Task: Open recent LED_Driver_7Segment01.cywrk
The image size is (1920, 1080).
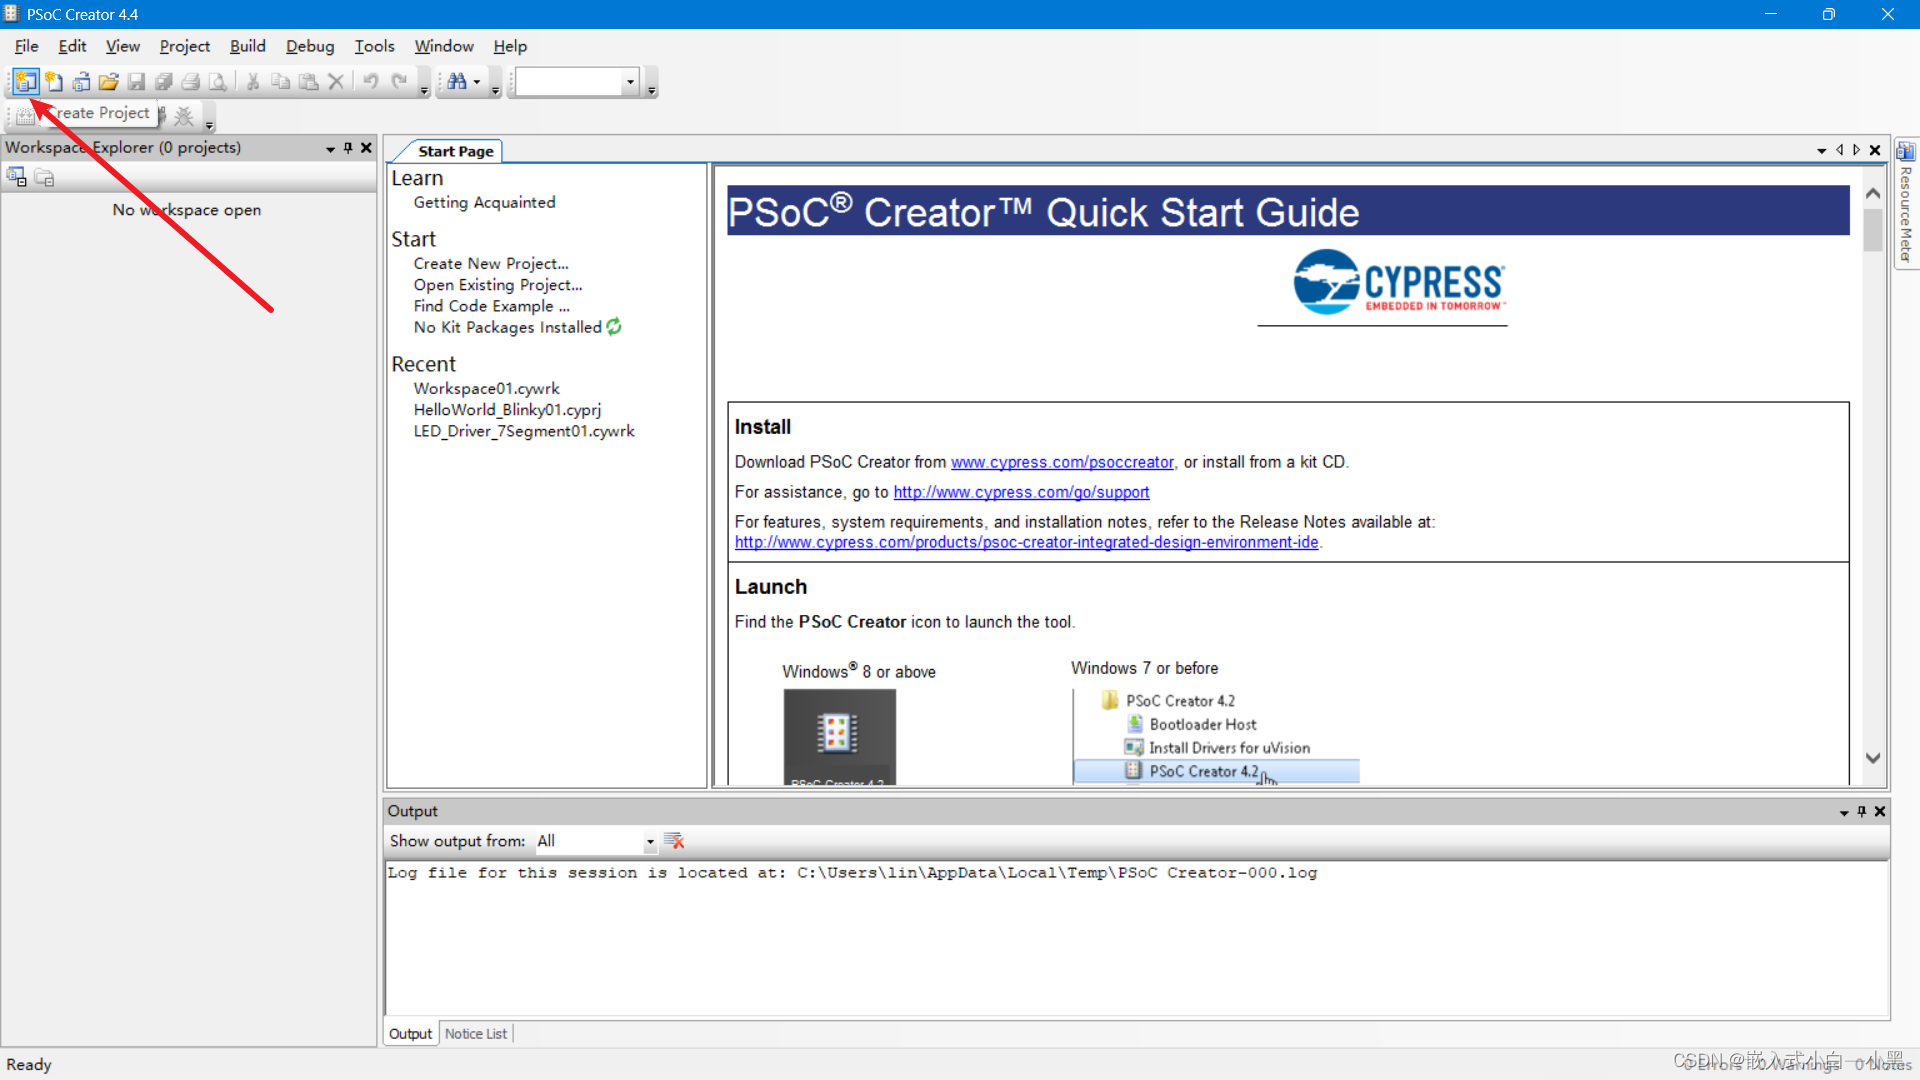Action: (x=524, y=431)
